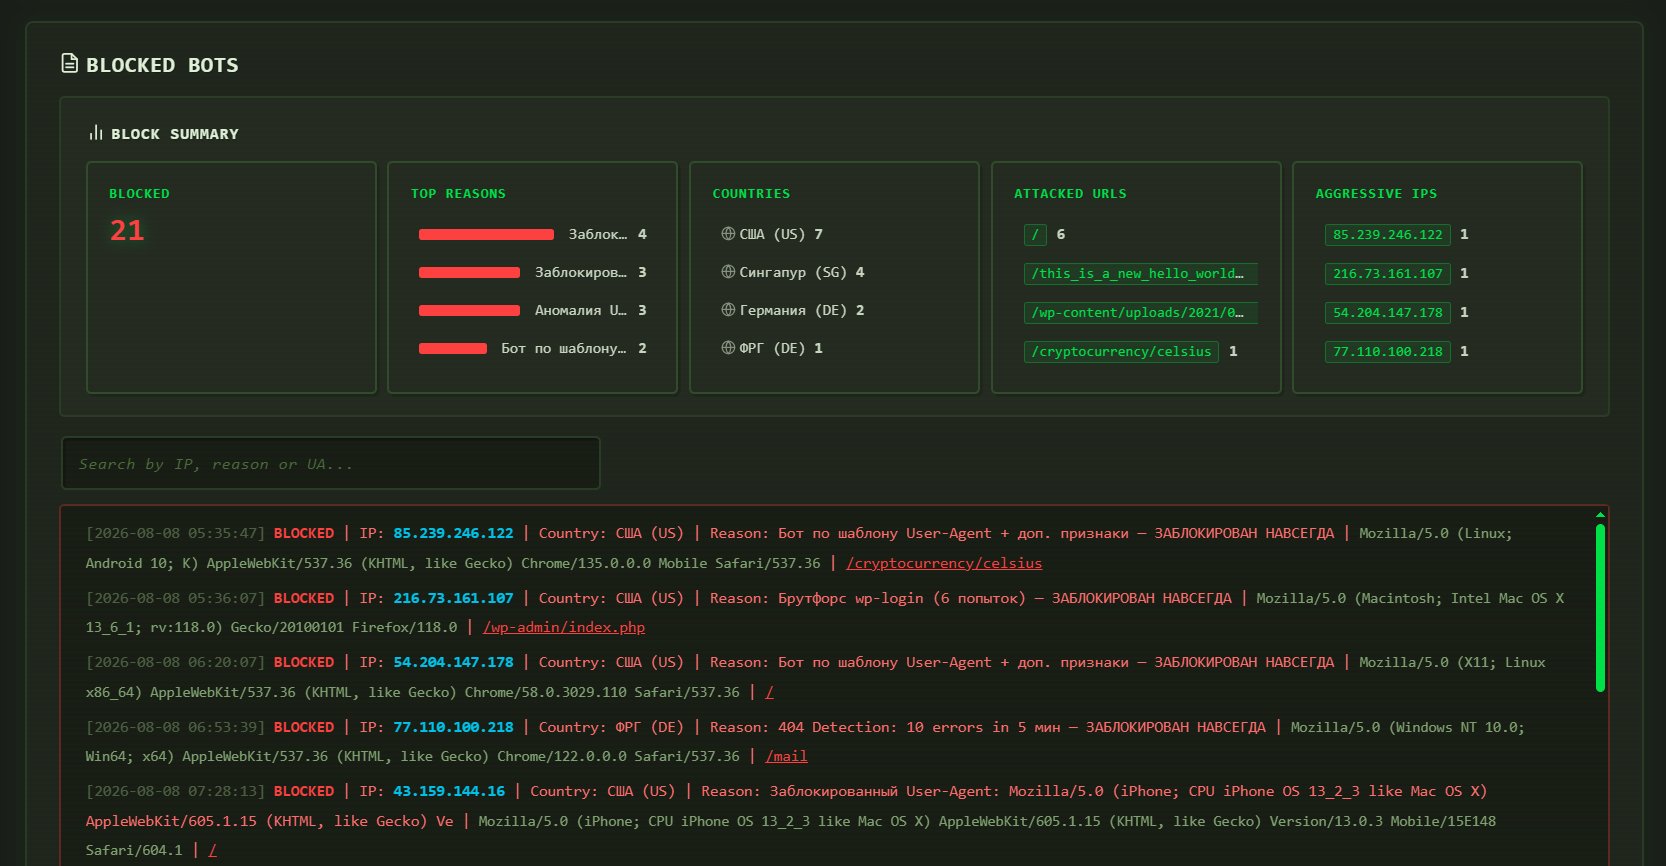This screenshot has height=866, width=1666.
Task: Click the "Attacked URLs" card heading
Action: pos(1070,193)
